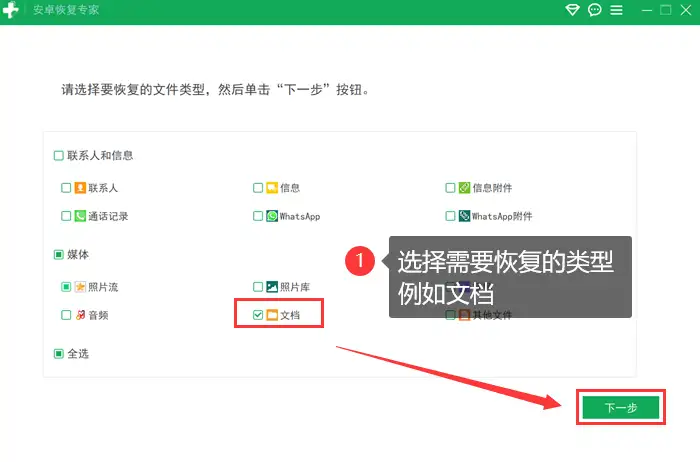Check the 信息附件 checkbox
This screenshot has width=700, height=462.
450,188
